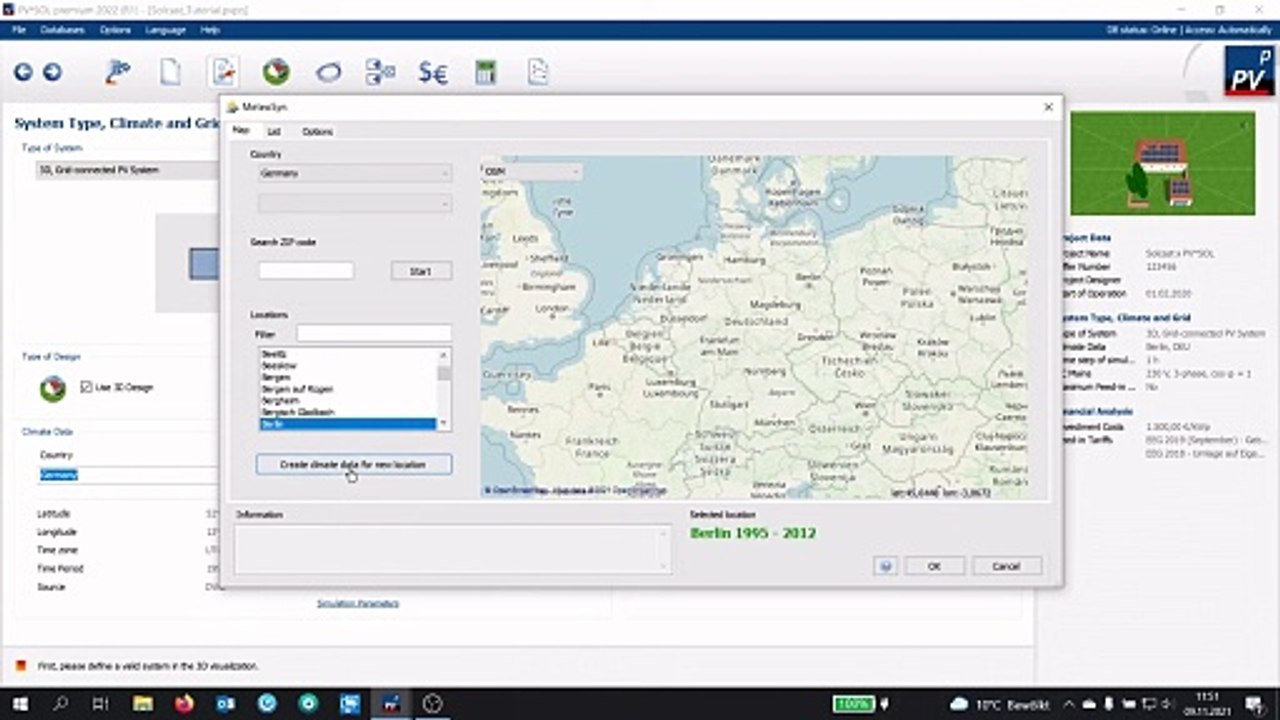
Task: Click Hamburg on the map
Action: coord(743,260)
